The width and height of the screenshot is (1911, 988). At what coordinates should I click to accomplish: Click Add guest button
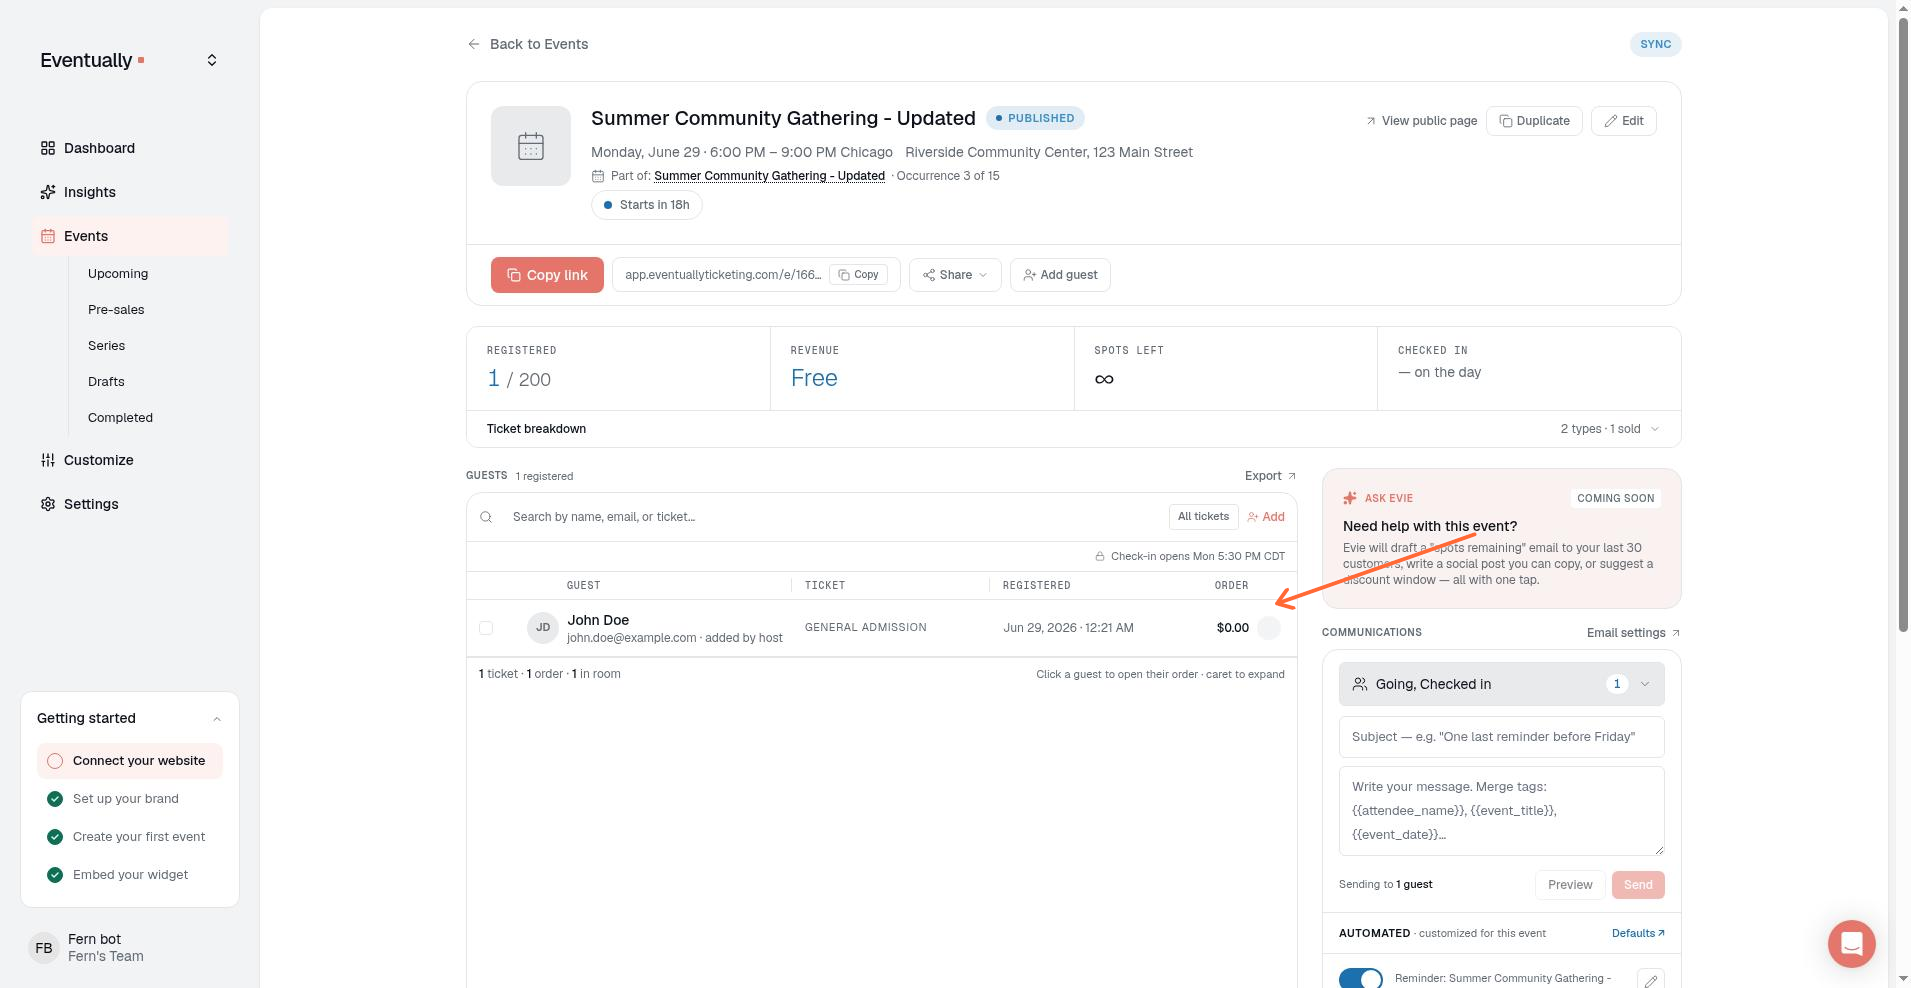tap(1060, 275)
